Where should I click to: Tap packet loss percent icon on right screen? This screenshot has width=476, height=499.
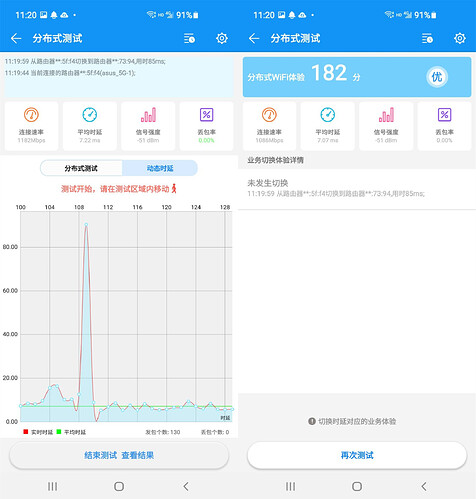point(444,115)
